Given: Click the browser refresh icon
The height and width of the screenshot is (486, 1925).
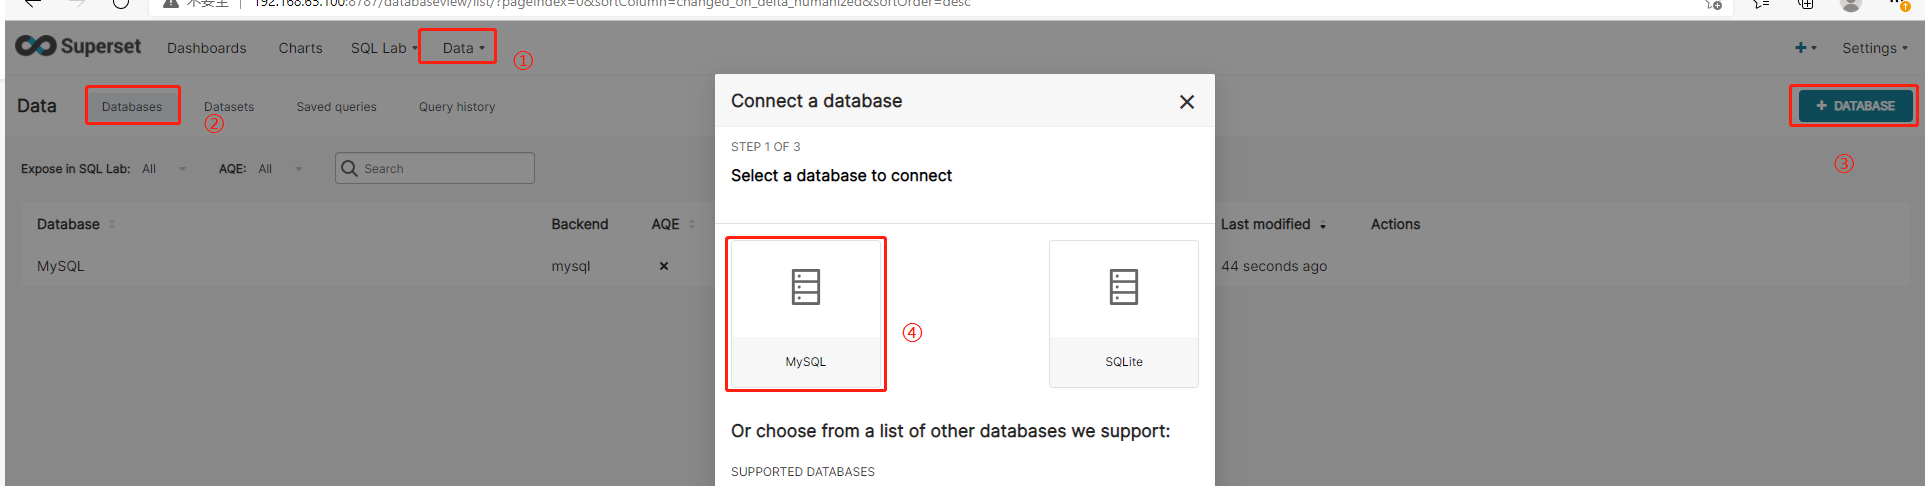Looking at the screenshot, I should pos(120,3).
